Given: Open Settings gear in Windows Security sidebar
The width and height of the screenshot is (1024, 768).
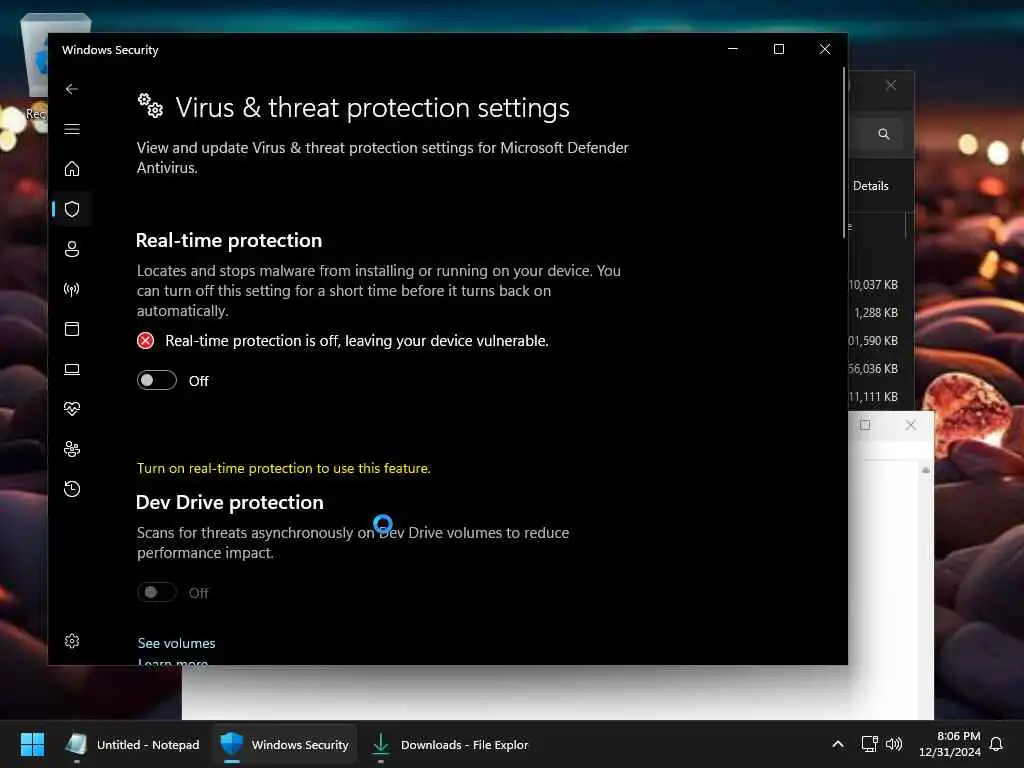Looking at the screenshot, I should click(72, 641).
